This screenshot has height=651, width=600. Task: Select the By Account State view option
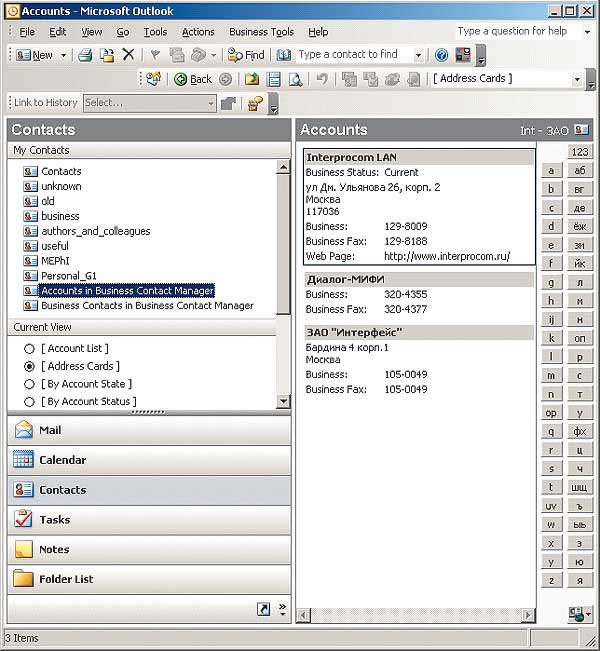[x=29, y=384]
